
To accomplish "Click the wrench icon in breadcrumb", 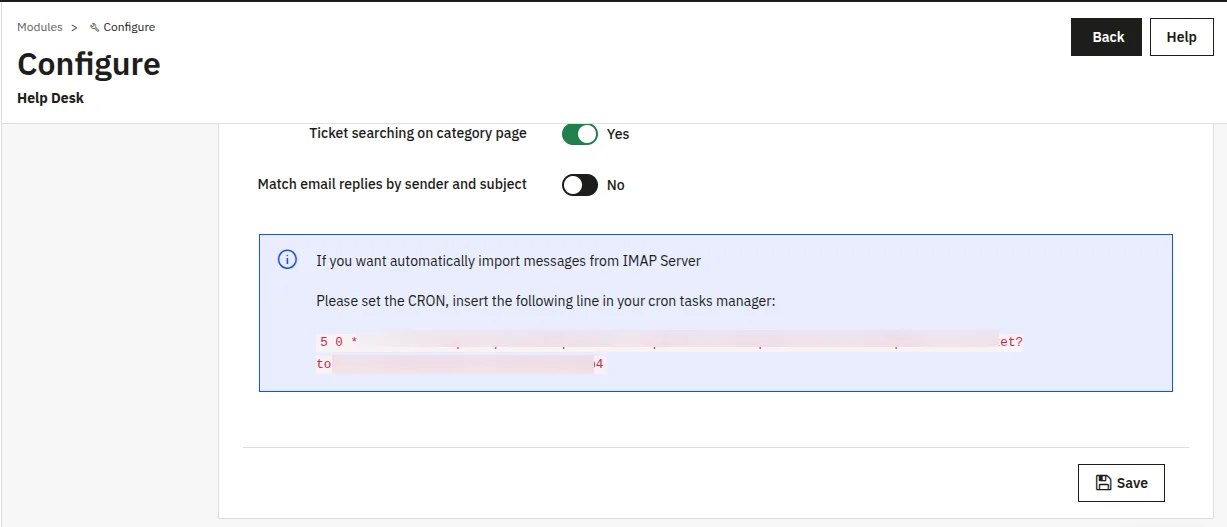I will (x=95, y=27).
